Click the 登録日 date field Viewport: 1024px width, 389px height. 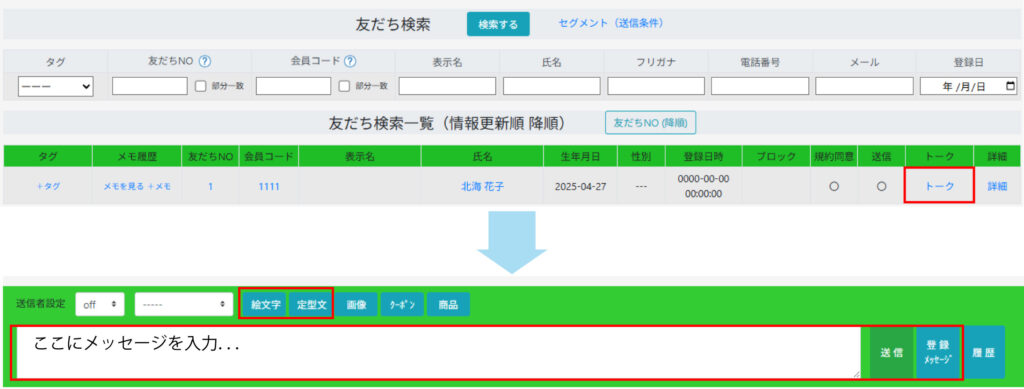coord(968,87)
